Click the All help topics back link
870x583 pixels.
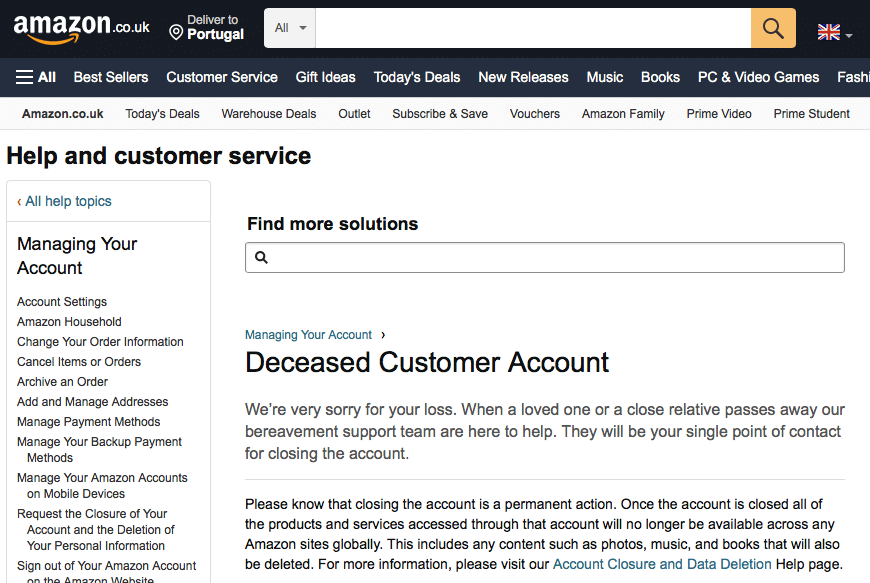[65, 201]
